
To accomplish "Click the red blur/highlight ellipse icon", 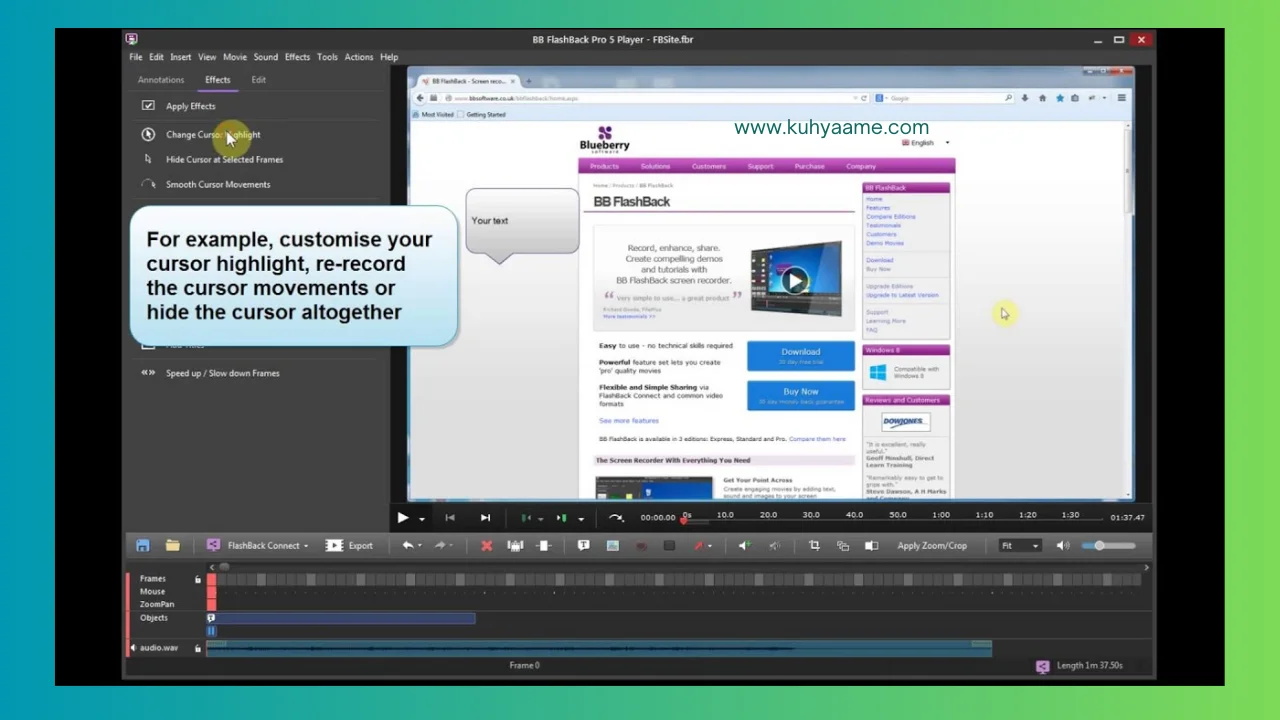I will tap(641, 546).
